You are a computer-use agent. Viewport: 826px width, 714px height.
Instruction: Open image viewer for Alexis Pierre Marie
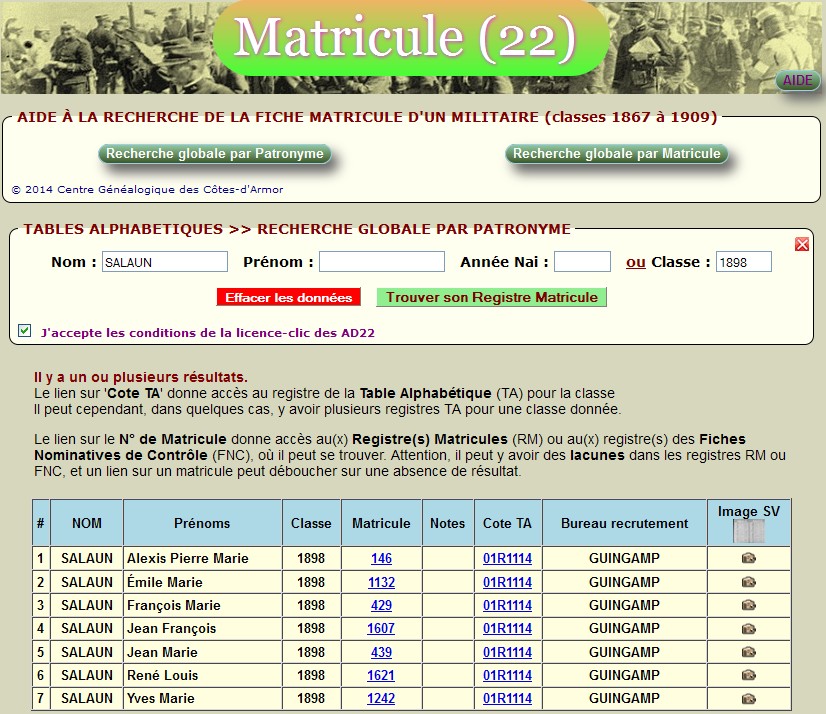(748, 559)
